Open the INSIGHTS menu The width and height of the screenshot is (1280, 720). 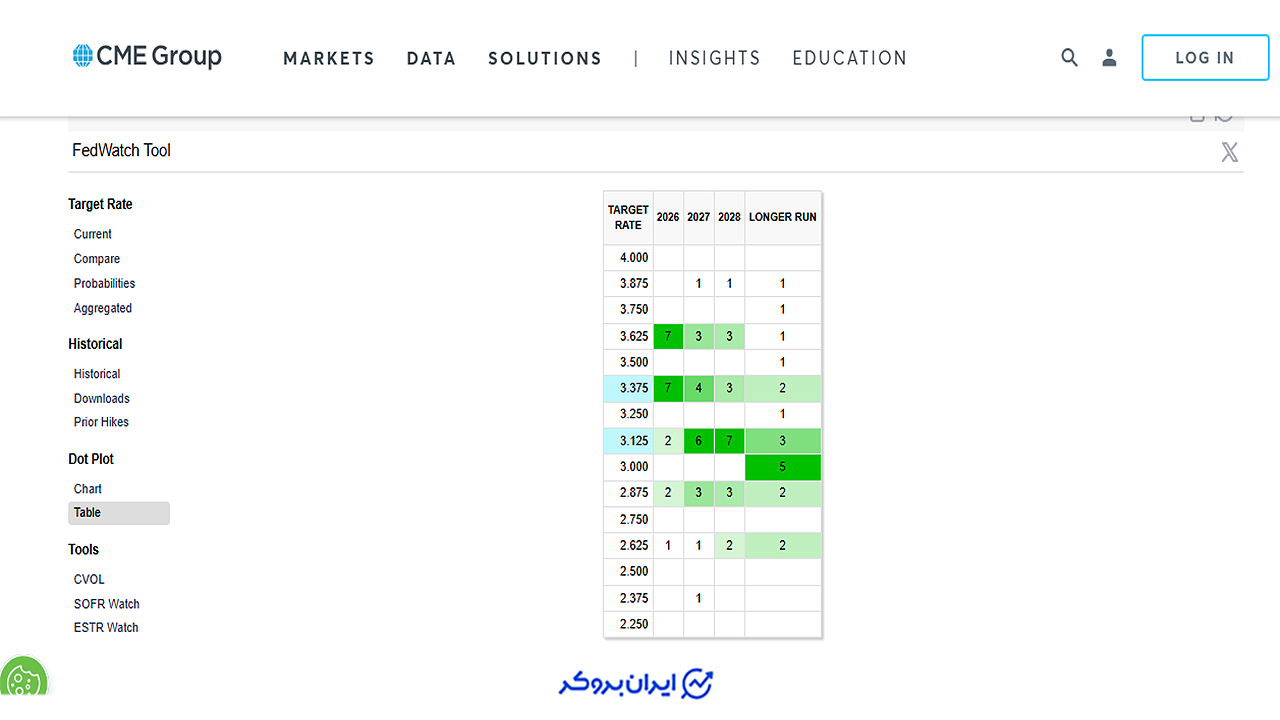click(x=714, y=58)
